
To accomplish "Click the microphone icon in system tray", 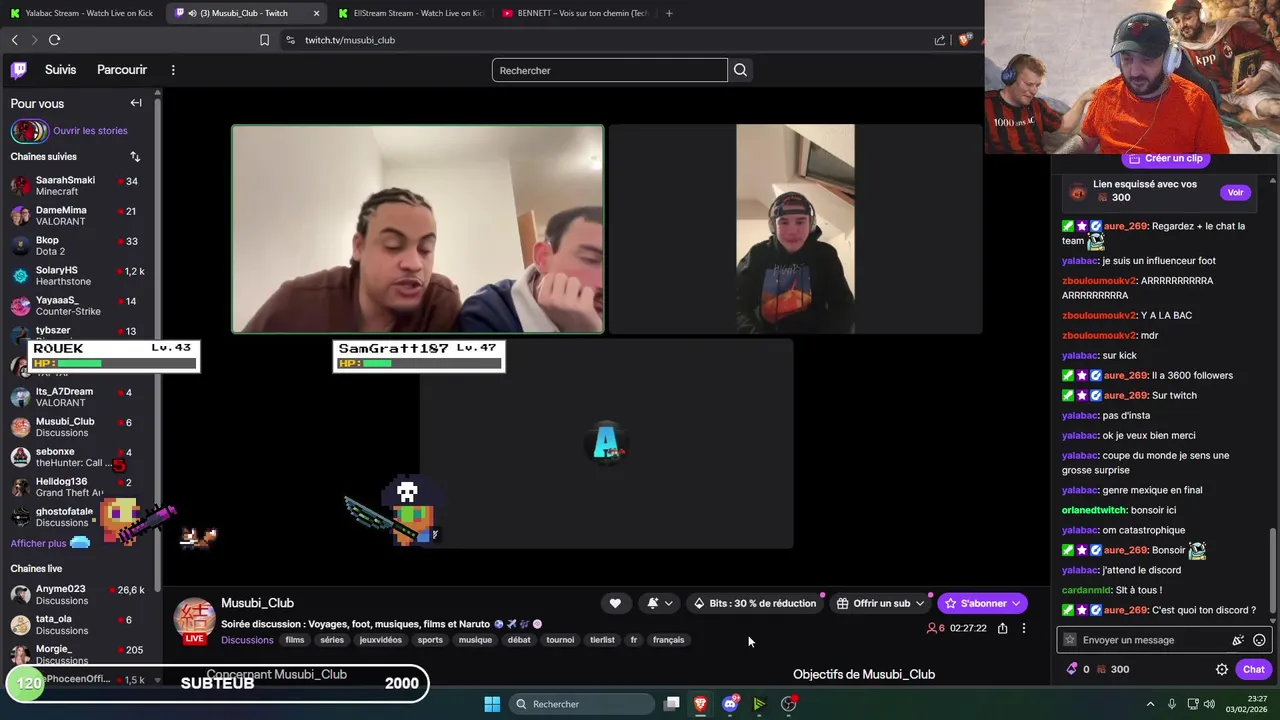I will coord(1171,704).
